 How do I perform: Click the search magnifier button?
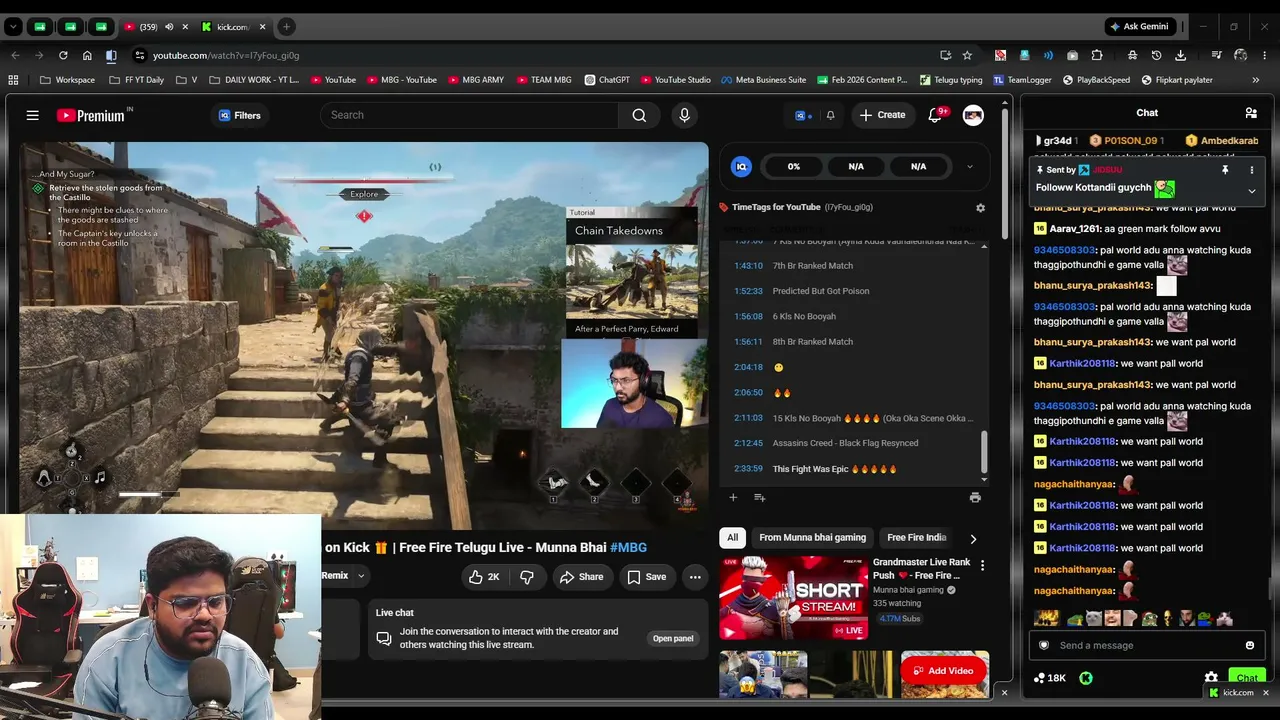639,115
